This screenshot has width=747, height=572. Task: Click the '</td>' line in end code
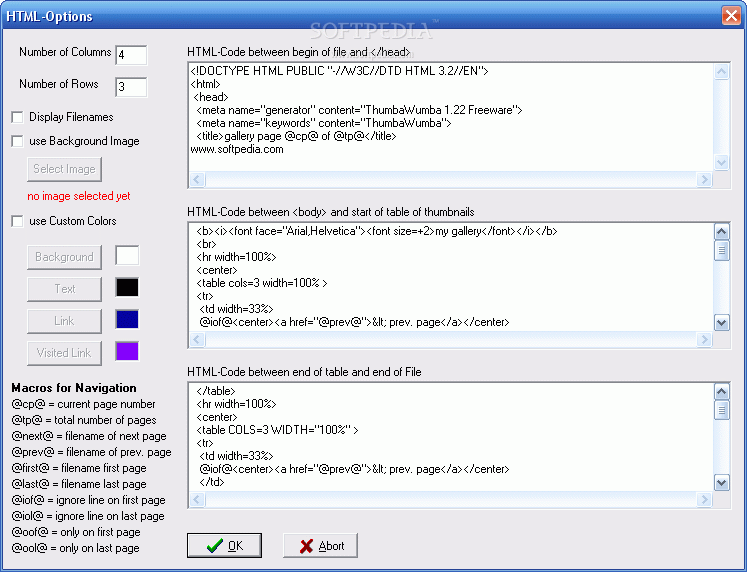(212, 482)
